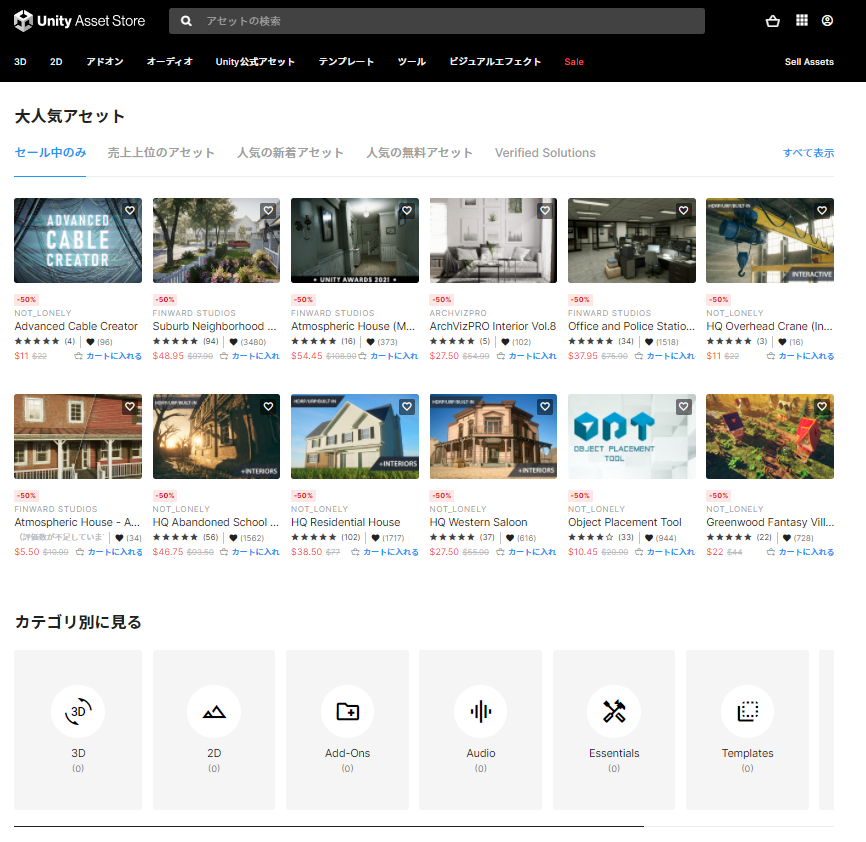The width and height of the screenshot is (866, 842).
Task: Add ArchVizPRO Interior Vol.8 to cart
Action: coord(527,356)
